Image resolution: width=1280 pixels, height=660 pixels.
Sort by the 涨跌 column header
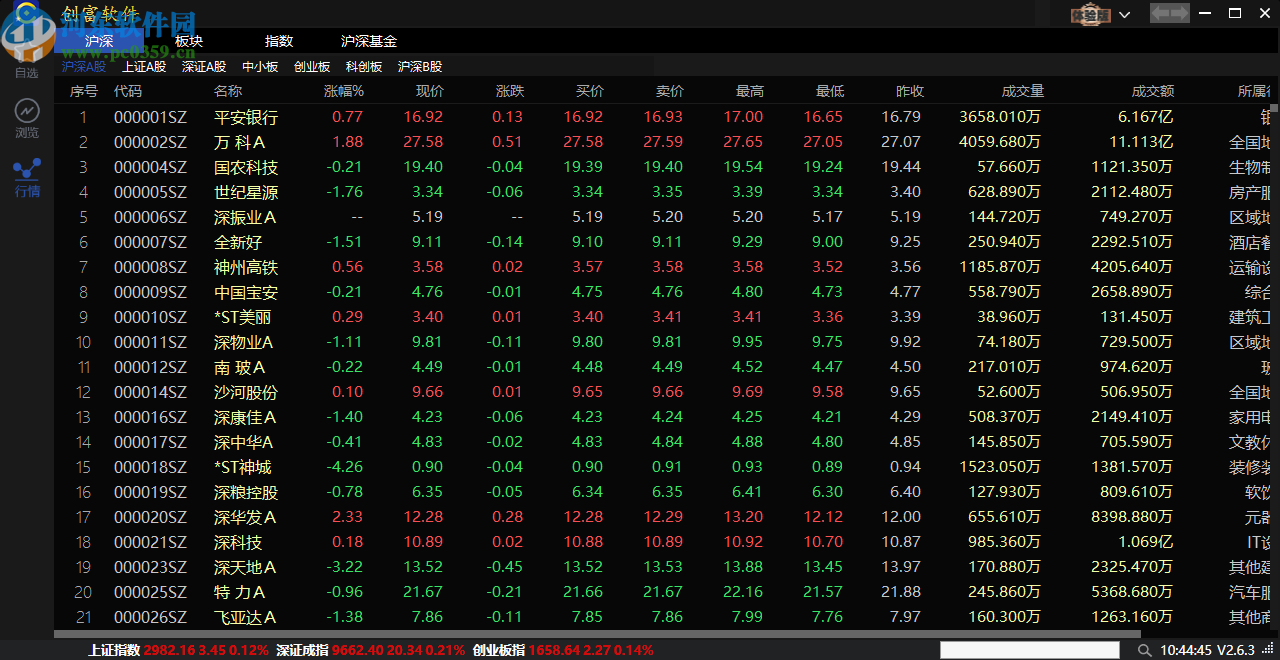point(510,91)
